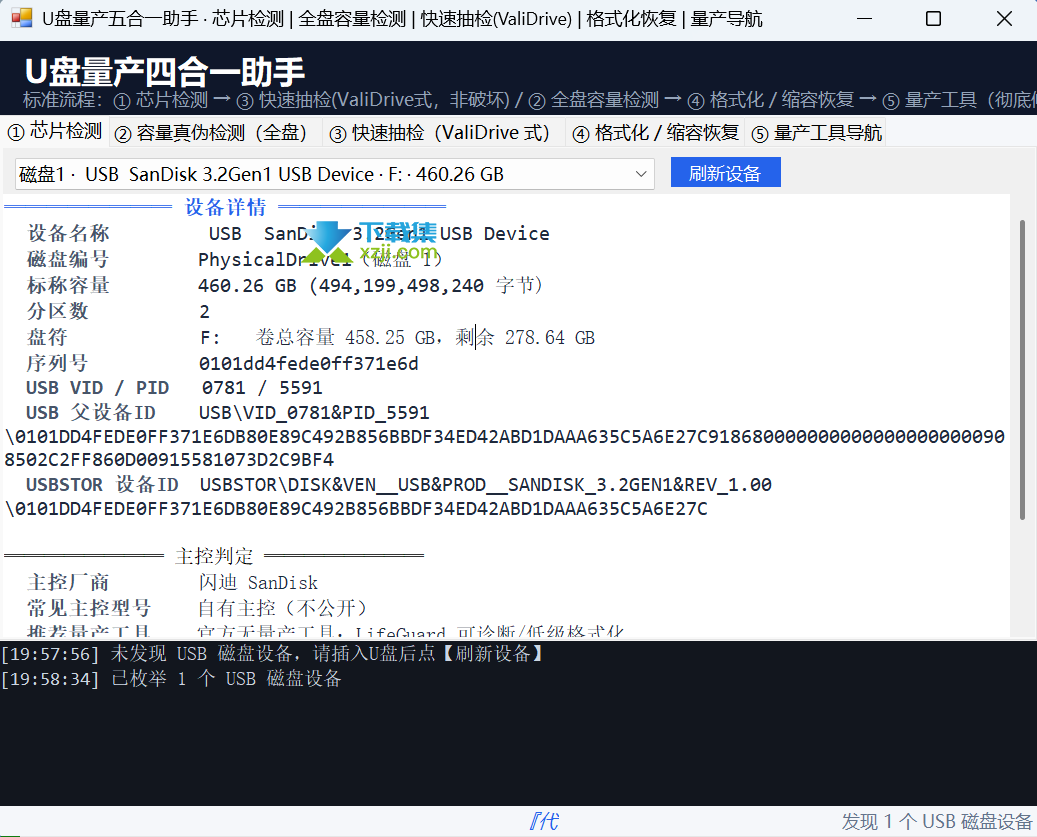The width and height of the screenshot is (1037, 837).
Task: Click the USB\VID_0781&PID_5591 parent ID
Action: pyautogui.click(x=314, y=413)
